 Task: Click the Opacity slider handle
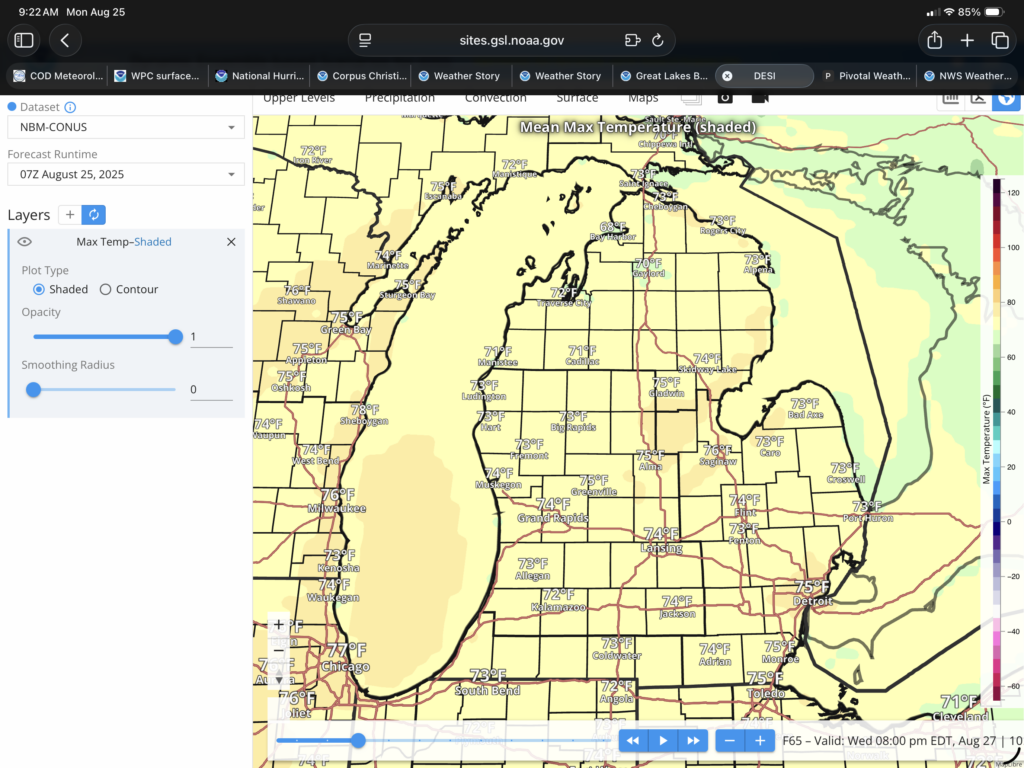click(x=176, y=337)
